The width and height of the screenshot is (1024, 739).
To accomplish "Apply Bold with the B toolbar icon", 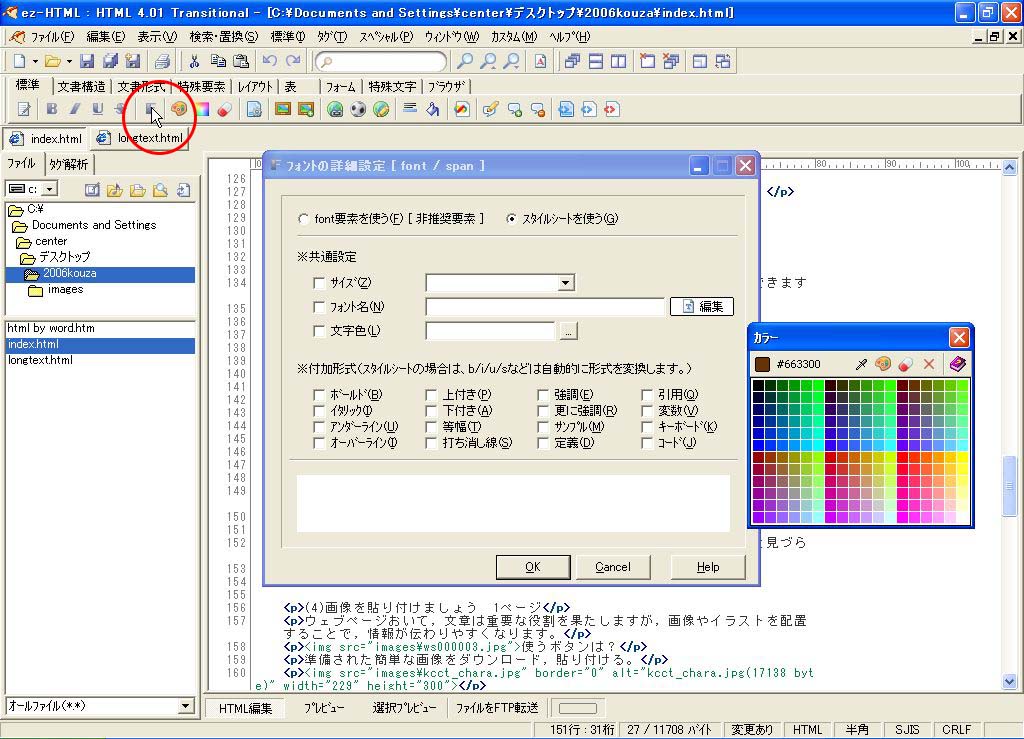I will click(52, 109).
